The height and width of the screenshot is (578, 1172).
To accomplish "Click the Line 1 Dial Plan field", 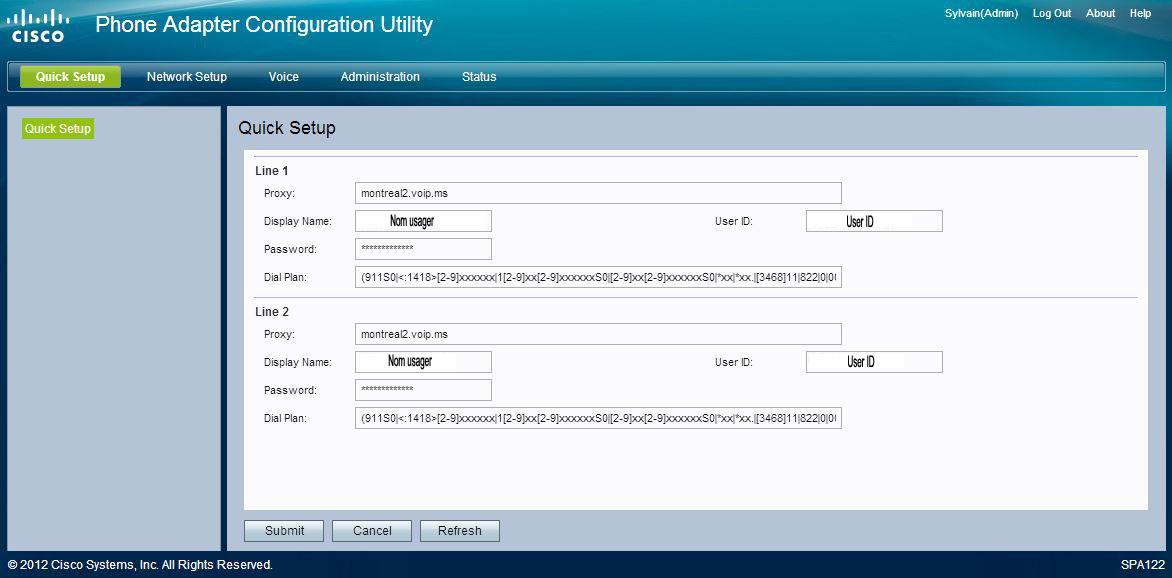I will pos(598,277).
